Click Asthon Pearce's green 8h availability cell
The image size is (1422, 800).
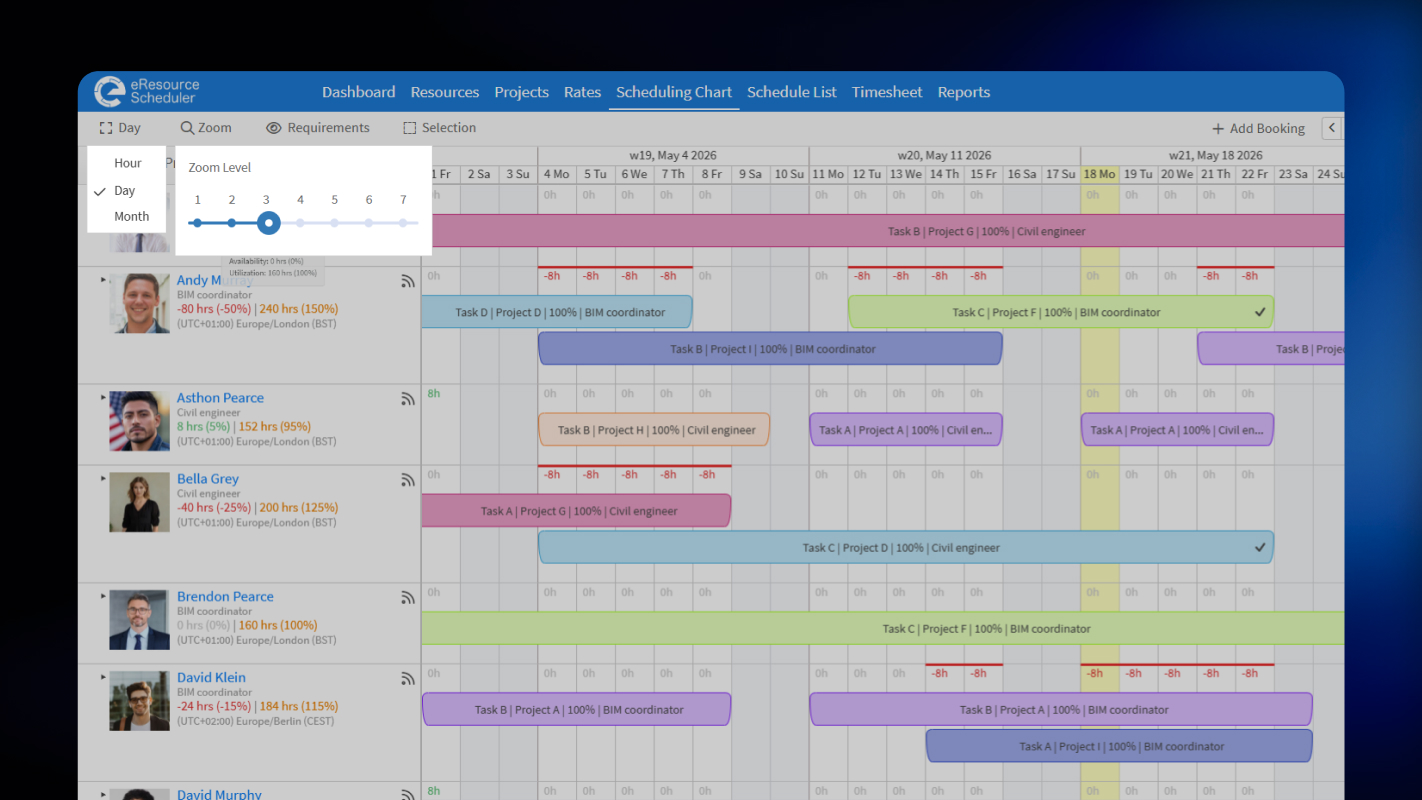point(434,394)
